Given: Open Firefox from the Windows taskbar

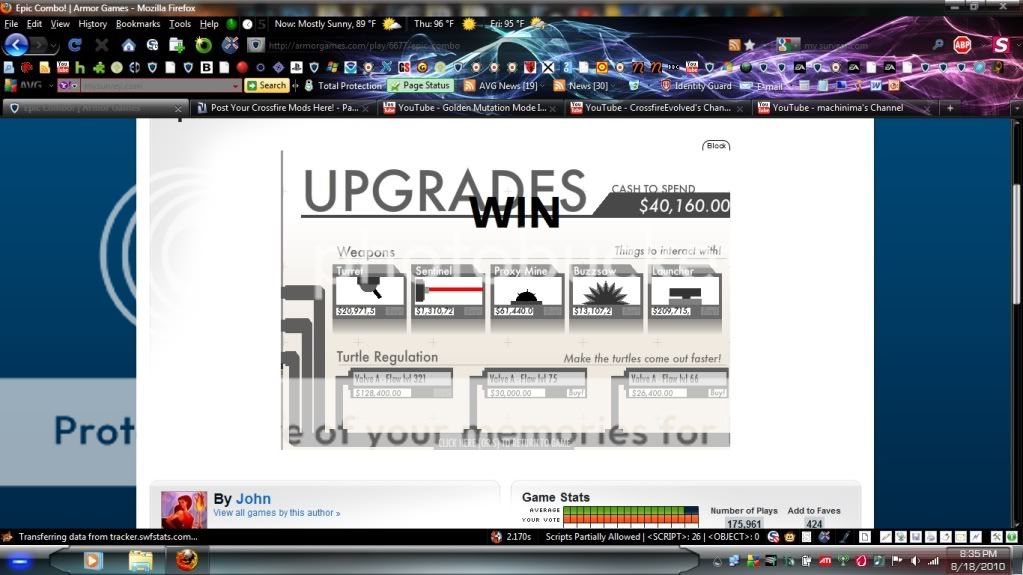Looking at the screenshot, I should 186,560.
